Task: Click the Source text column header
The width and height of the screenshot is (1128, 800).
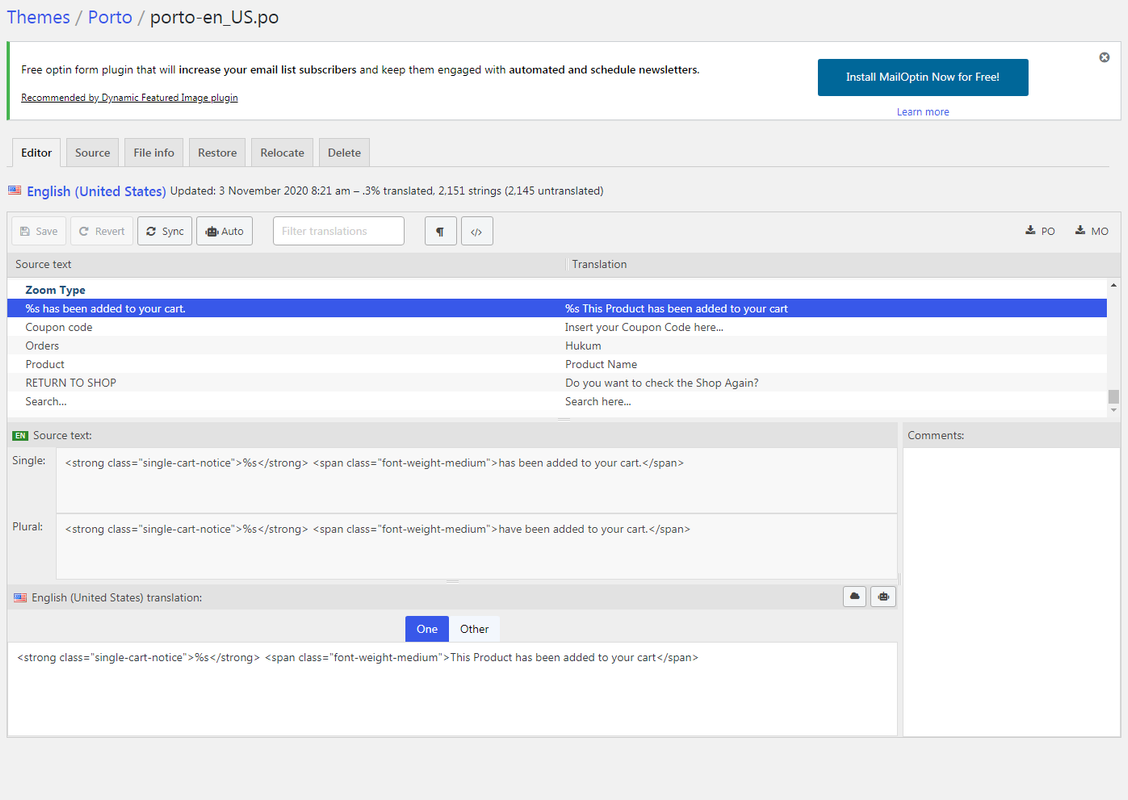Action: [x=286, y=264]
